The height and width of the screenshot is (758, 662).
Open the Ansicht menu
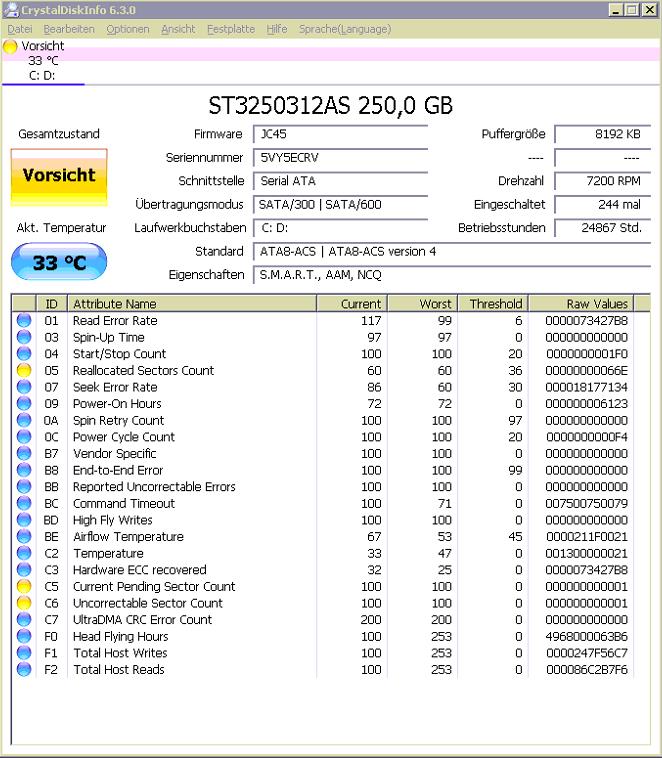pyautogui.click(x=178, y=29)
